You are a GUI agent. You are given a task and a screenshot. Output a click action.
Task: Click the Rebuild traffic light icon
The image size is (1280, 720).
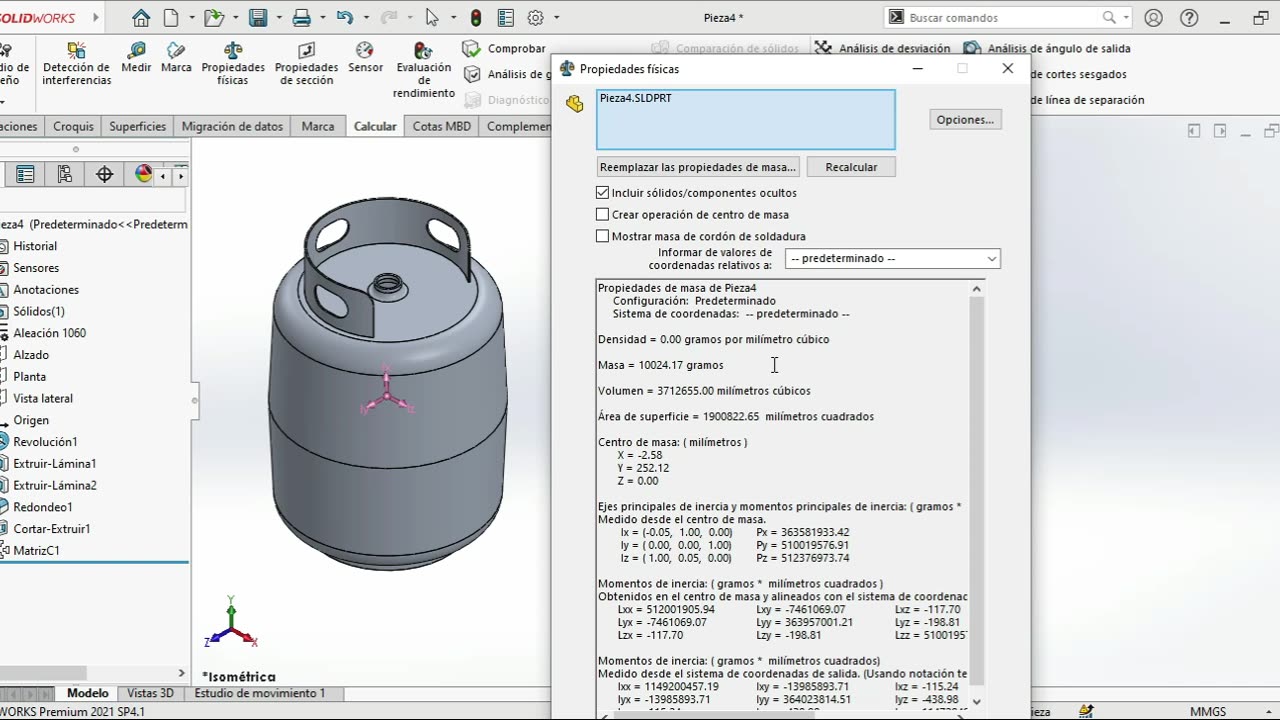tap(475, 17)
